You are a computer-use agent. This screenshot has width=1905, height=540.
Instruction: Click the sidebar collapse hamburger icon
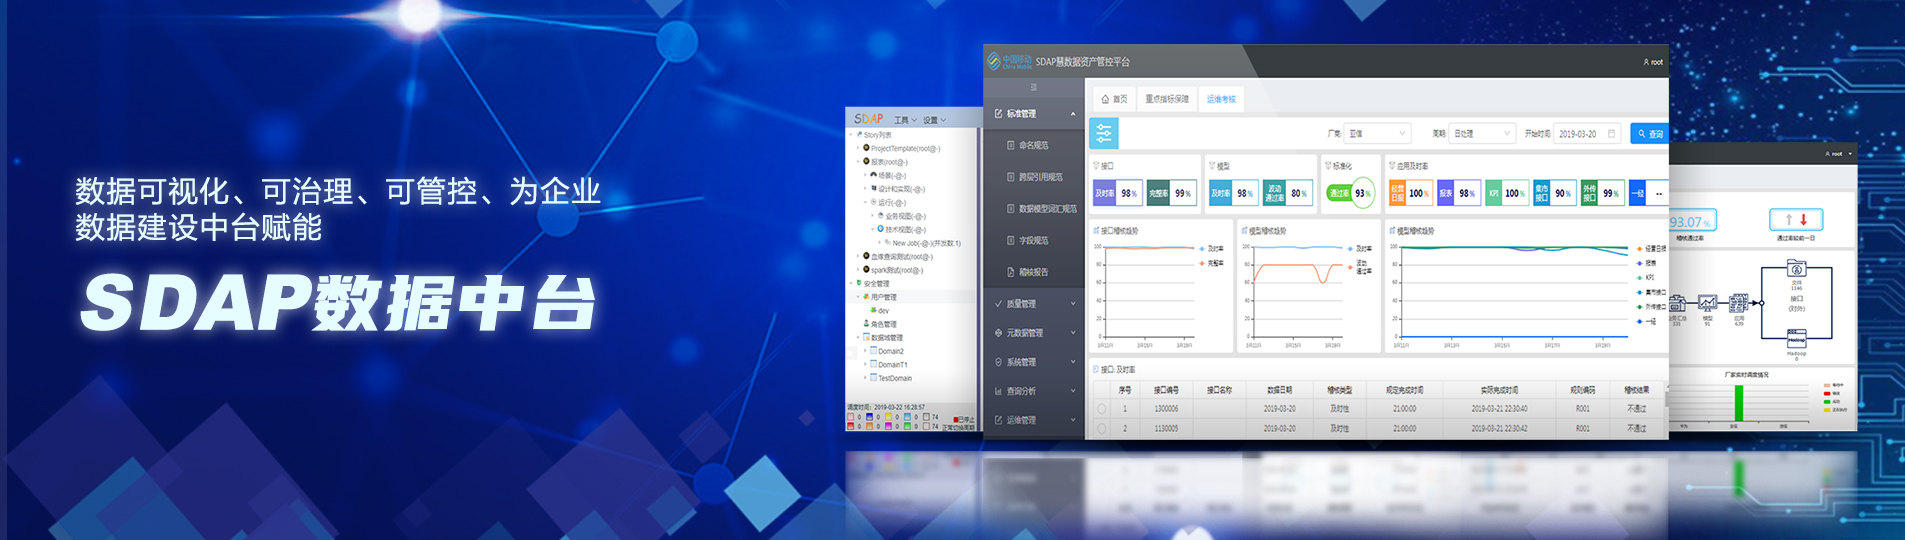[1034, 87]
